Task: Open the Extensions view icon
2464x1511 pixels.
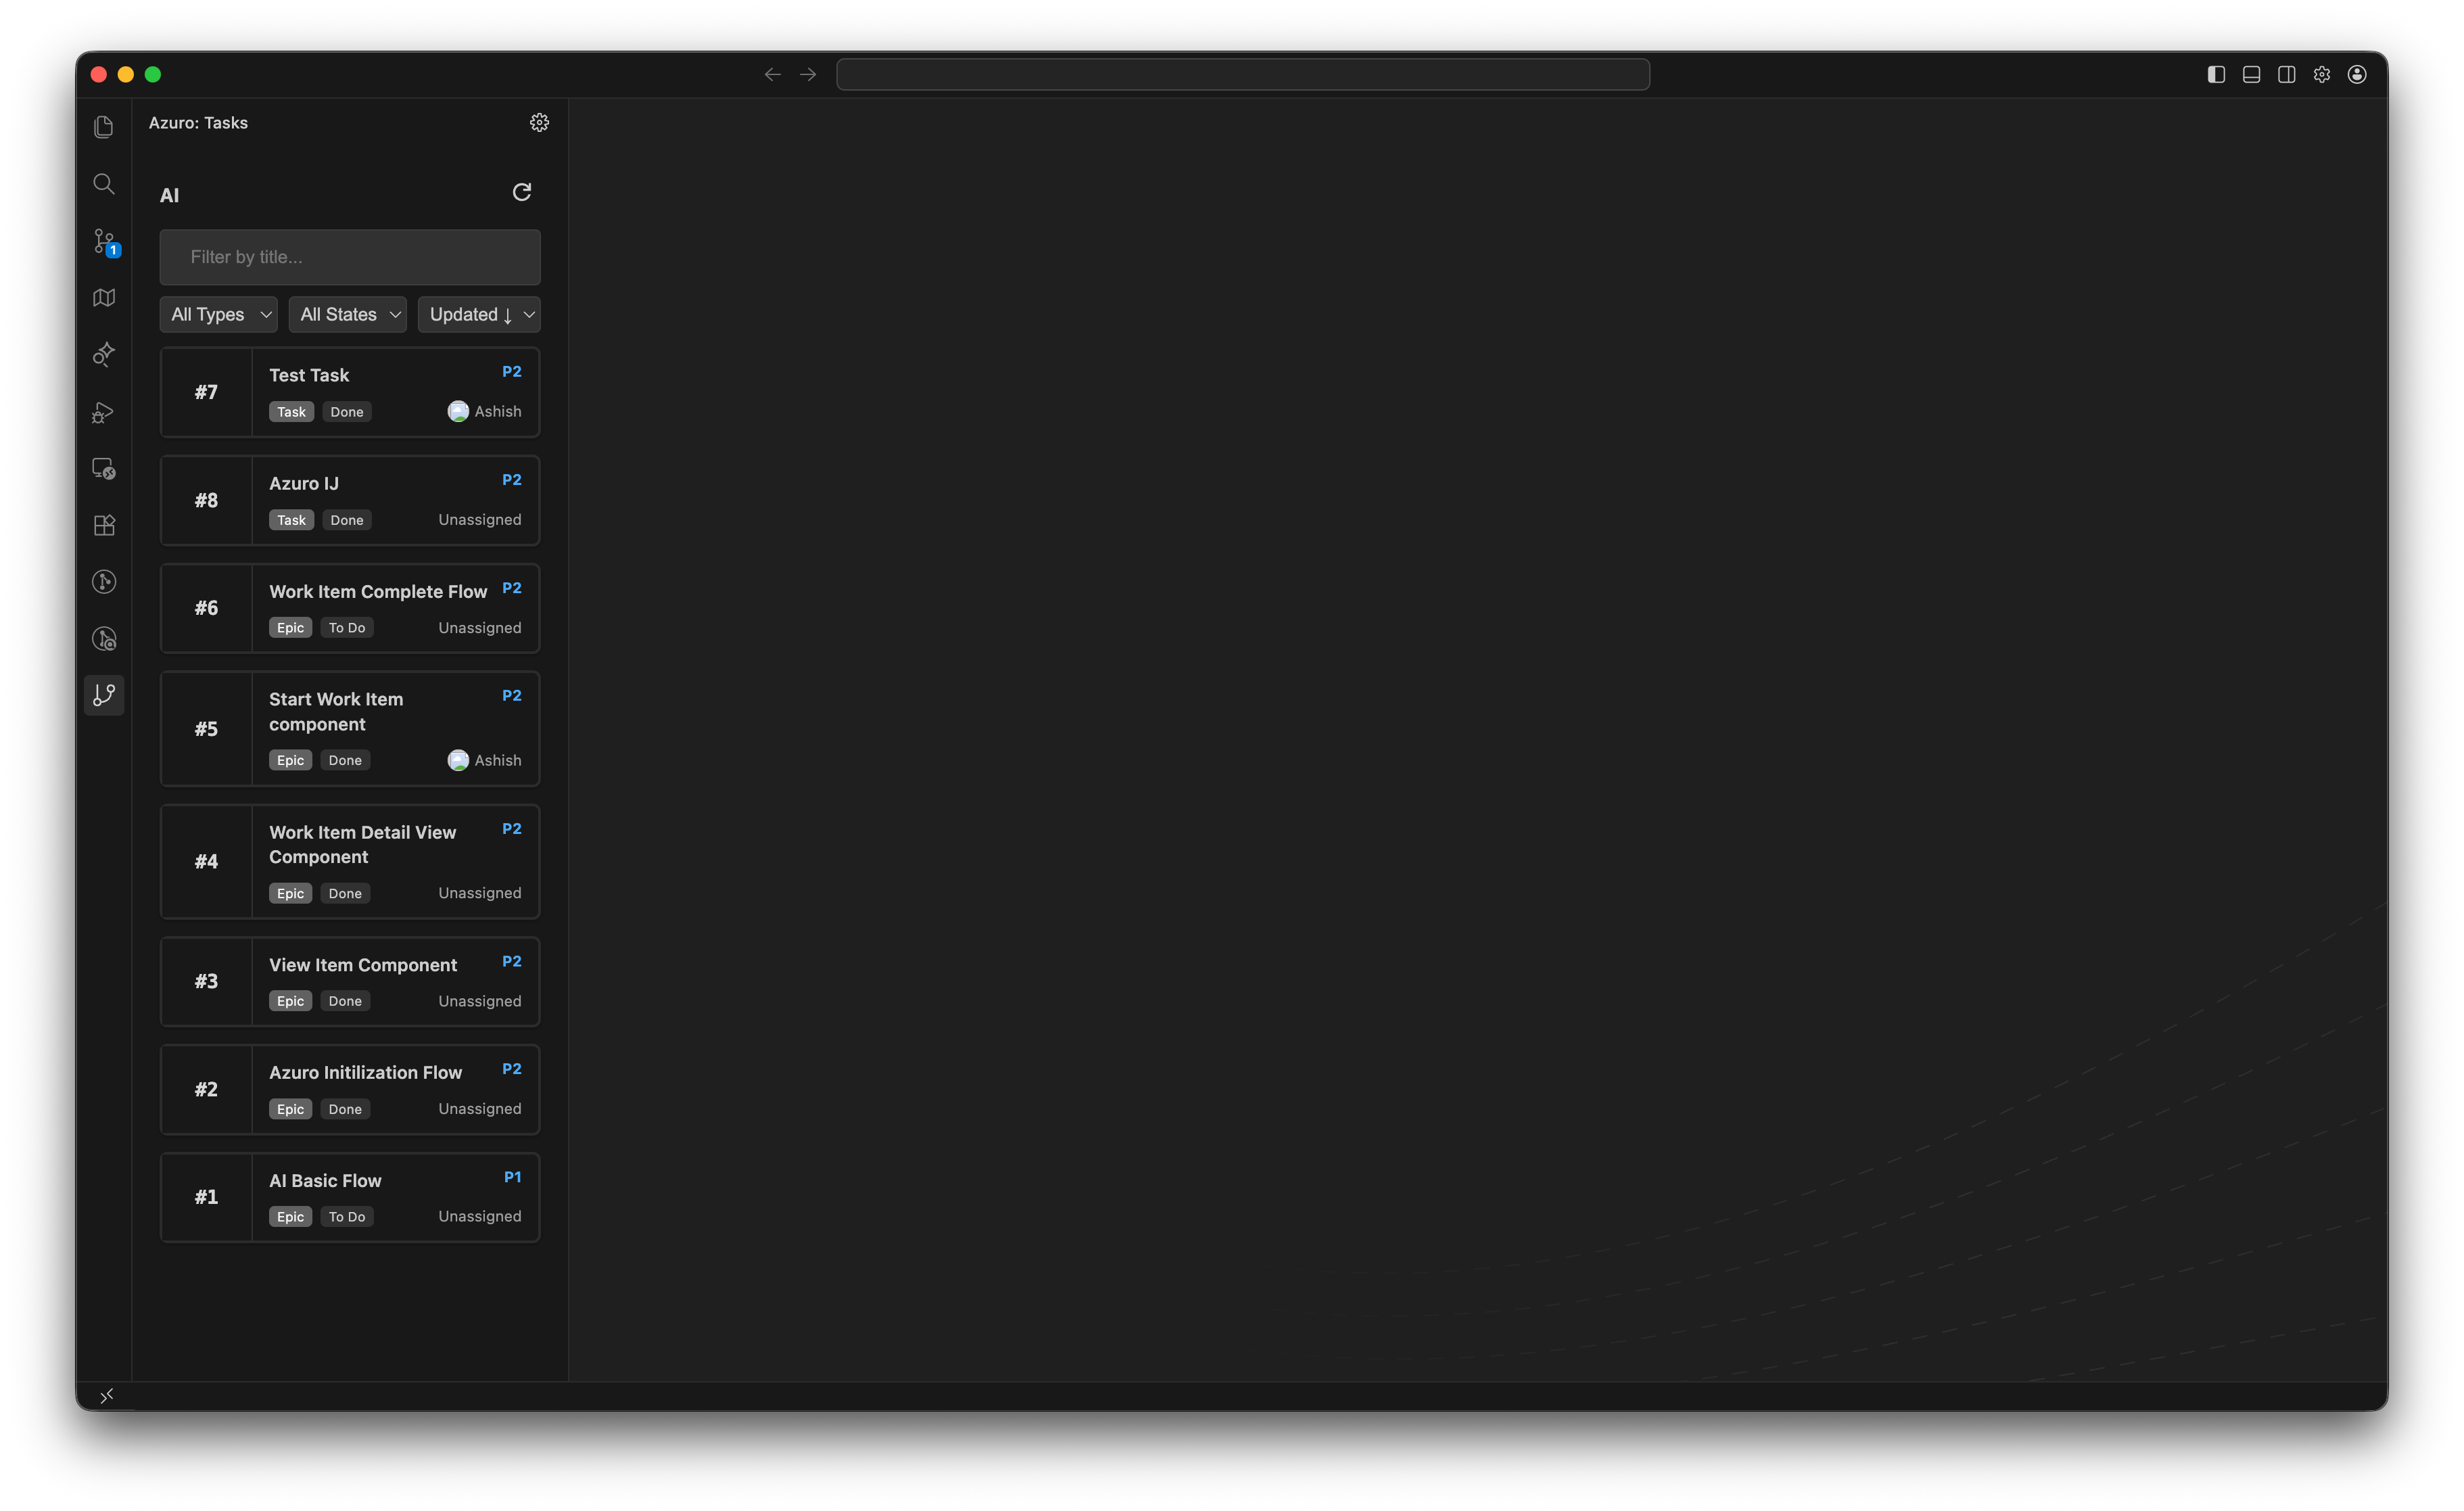Action: (104, 525)
